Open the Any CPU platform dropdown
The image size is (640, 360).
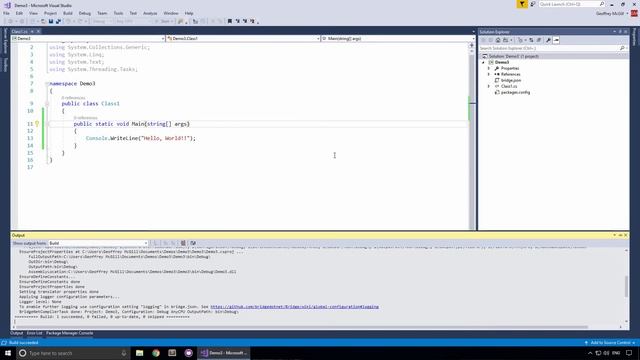[x=133, y=21]
